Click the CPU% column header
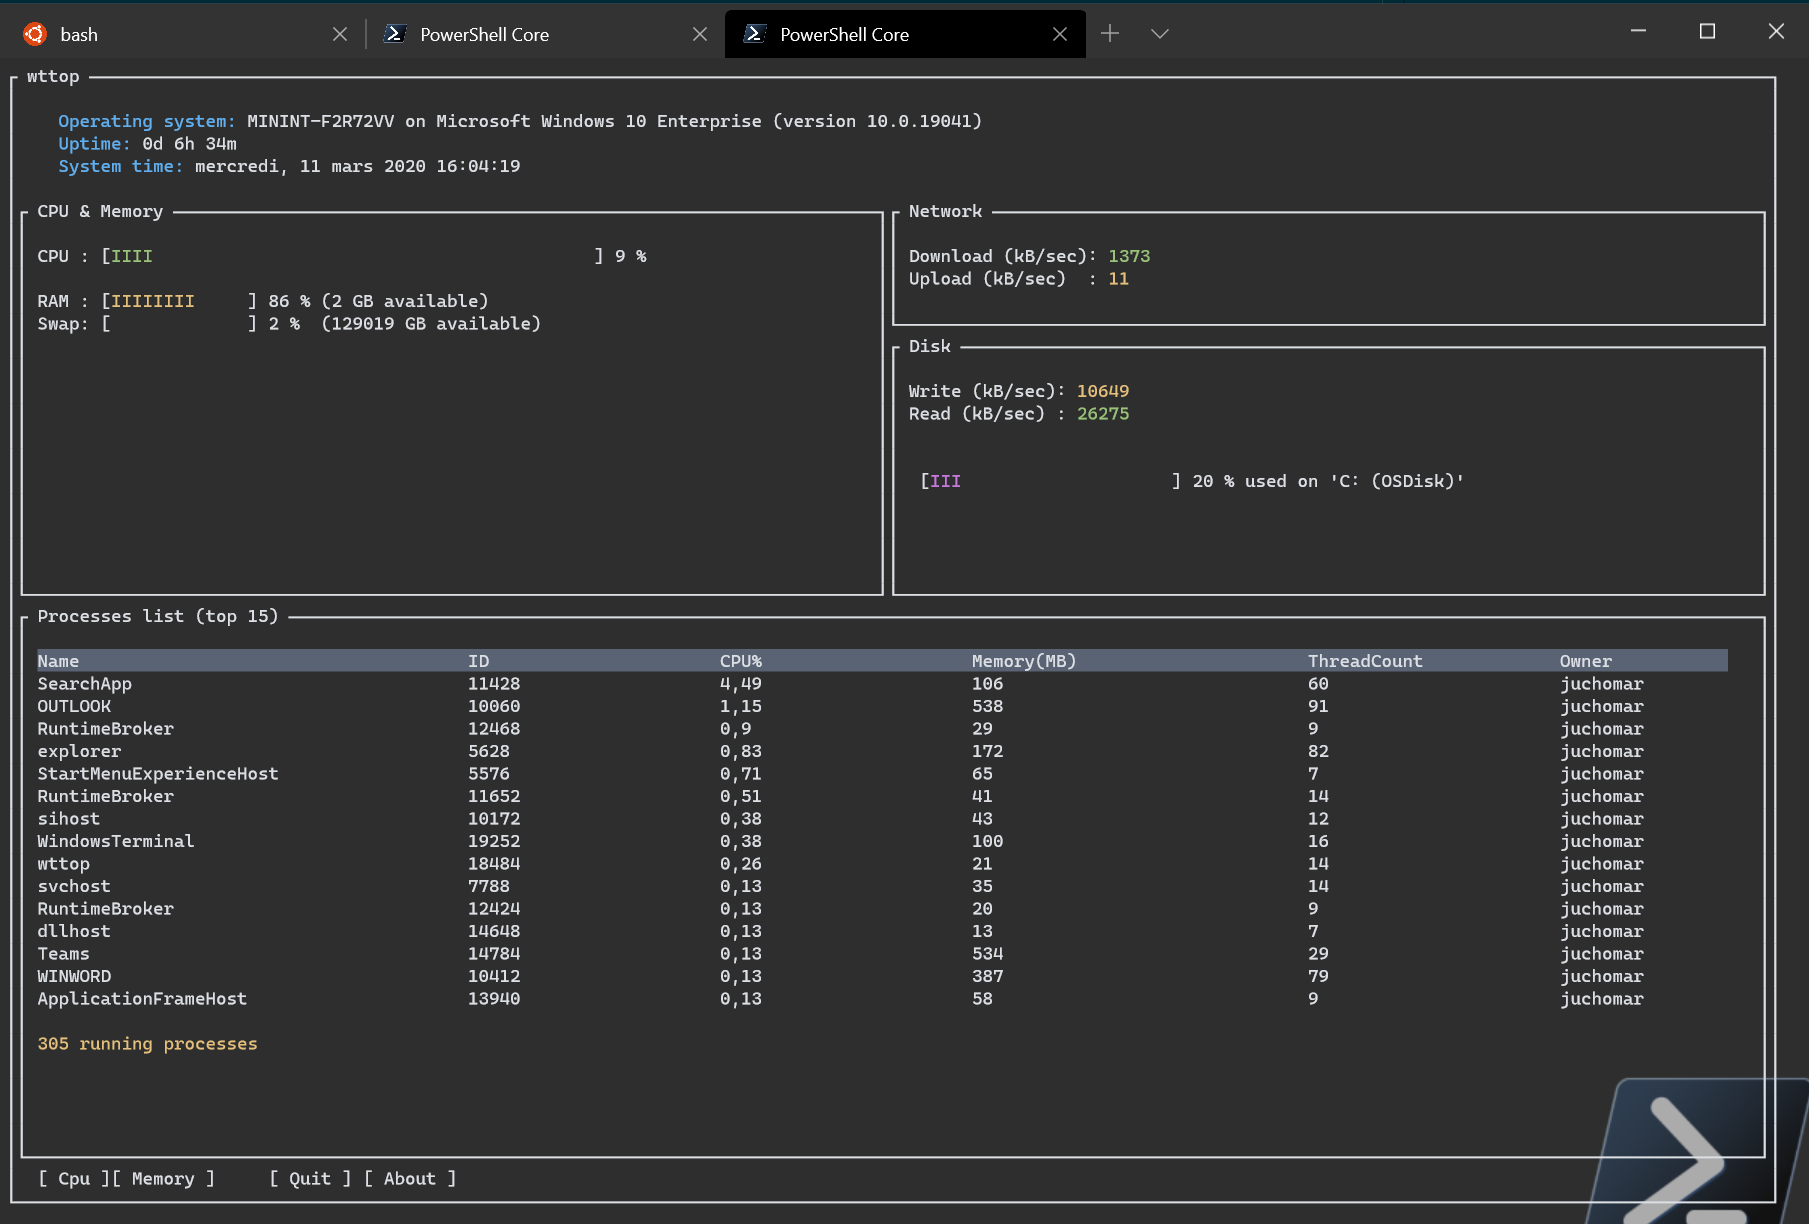The height and width of the screenshot is (1224, 1809). point(741,661)
